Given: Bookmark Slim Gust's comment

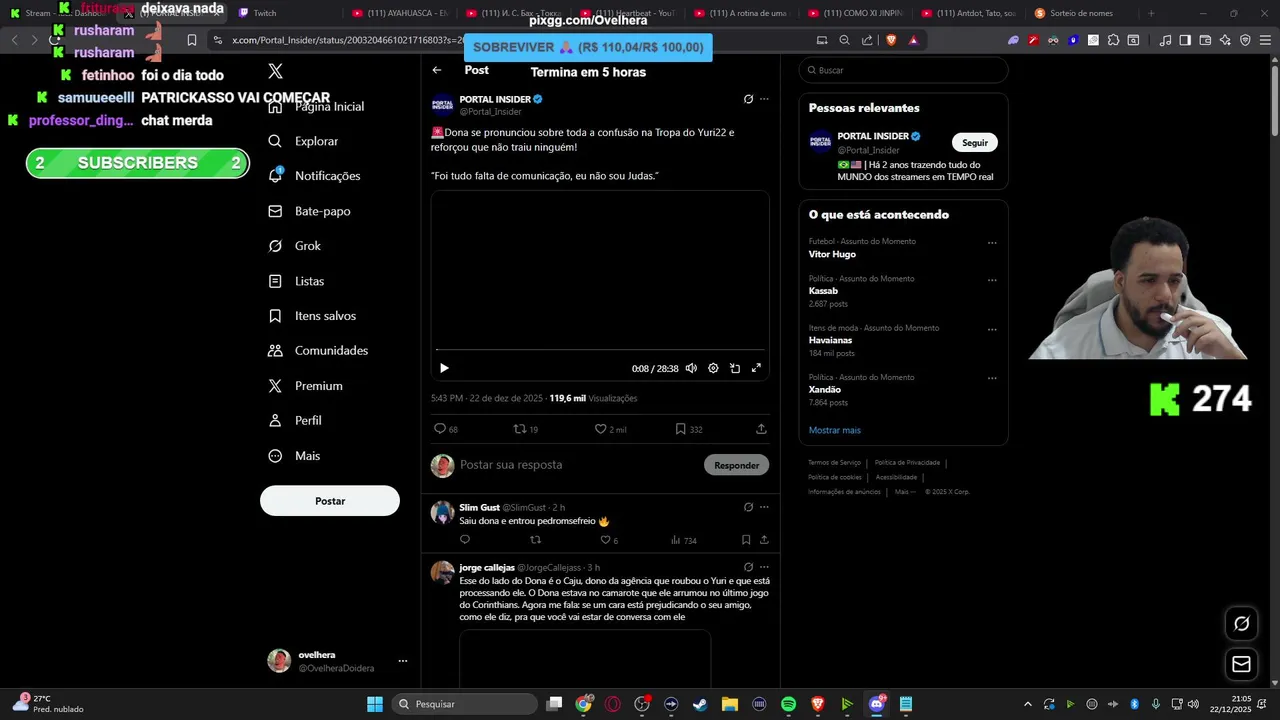Looking at the screenshot, I should (x=746, y=540).
